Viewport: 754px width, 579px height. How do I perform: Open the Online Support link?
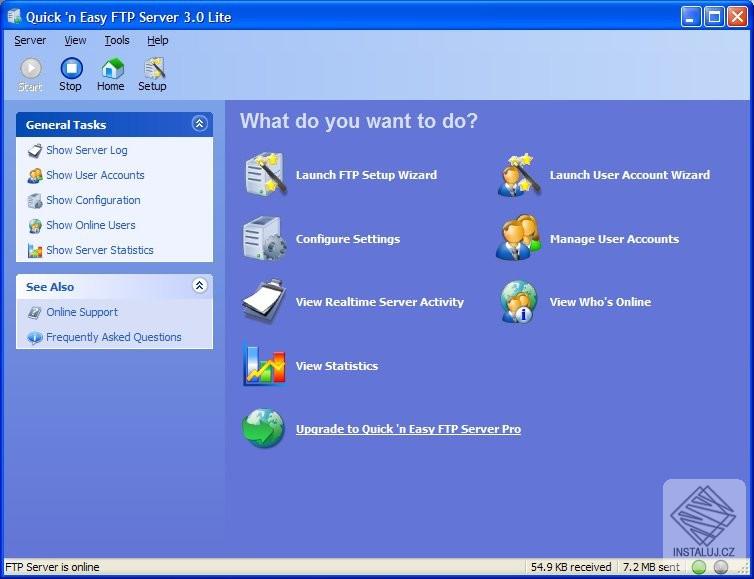click(82, 313)
